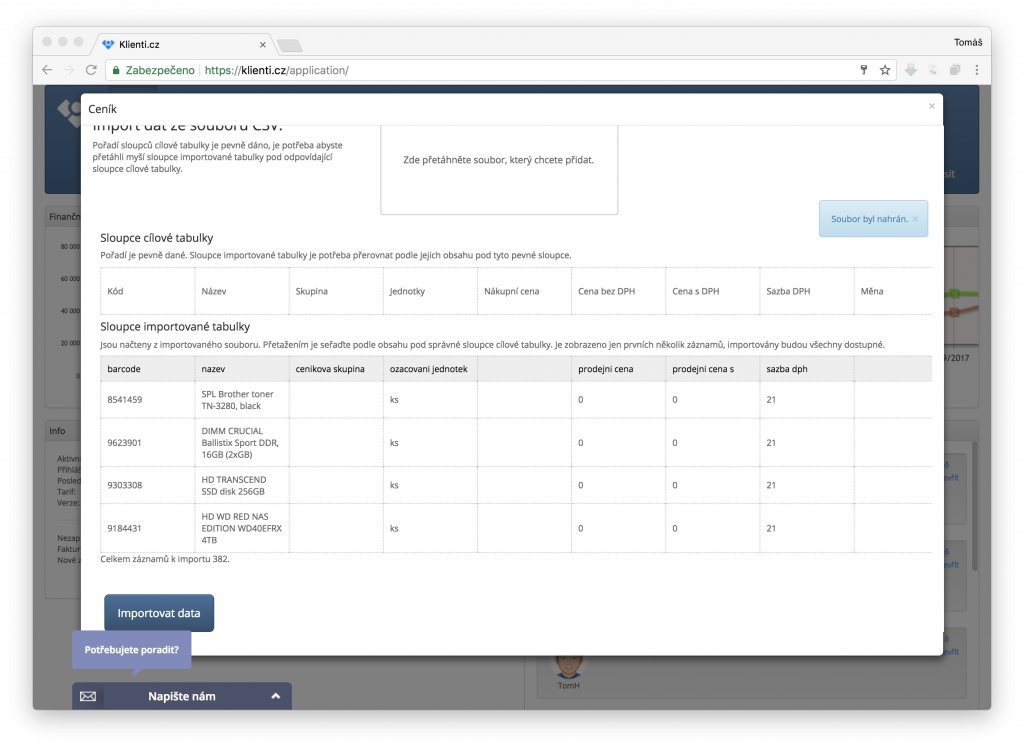The height and width of the screenshot is (749, 1024).
Task: Open the Potřebujete poradit? help bubble
Action: [131, 650]
